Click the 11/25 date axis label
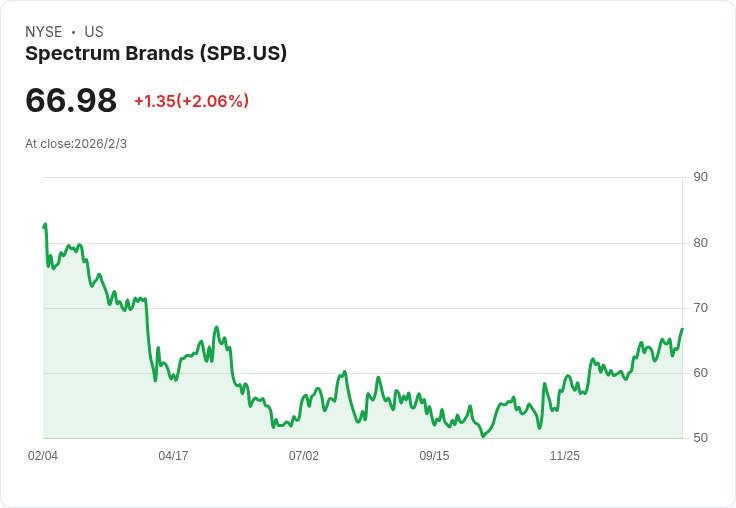The width and height of the screenshot is (736, 508). click(x=565, y=455)
